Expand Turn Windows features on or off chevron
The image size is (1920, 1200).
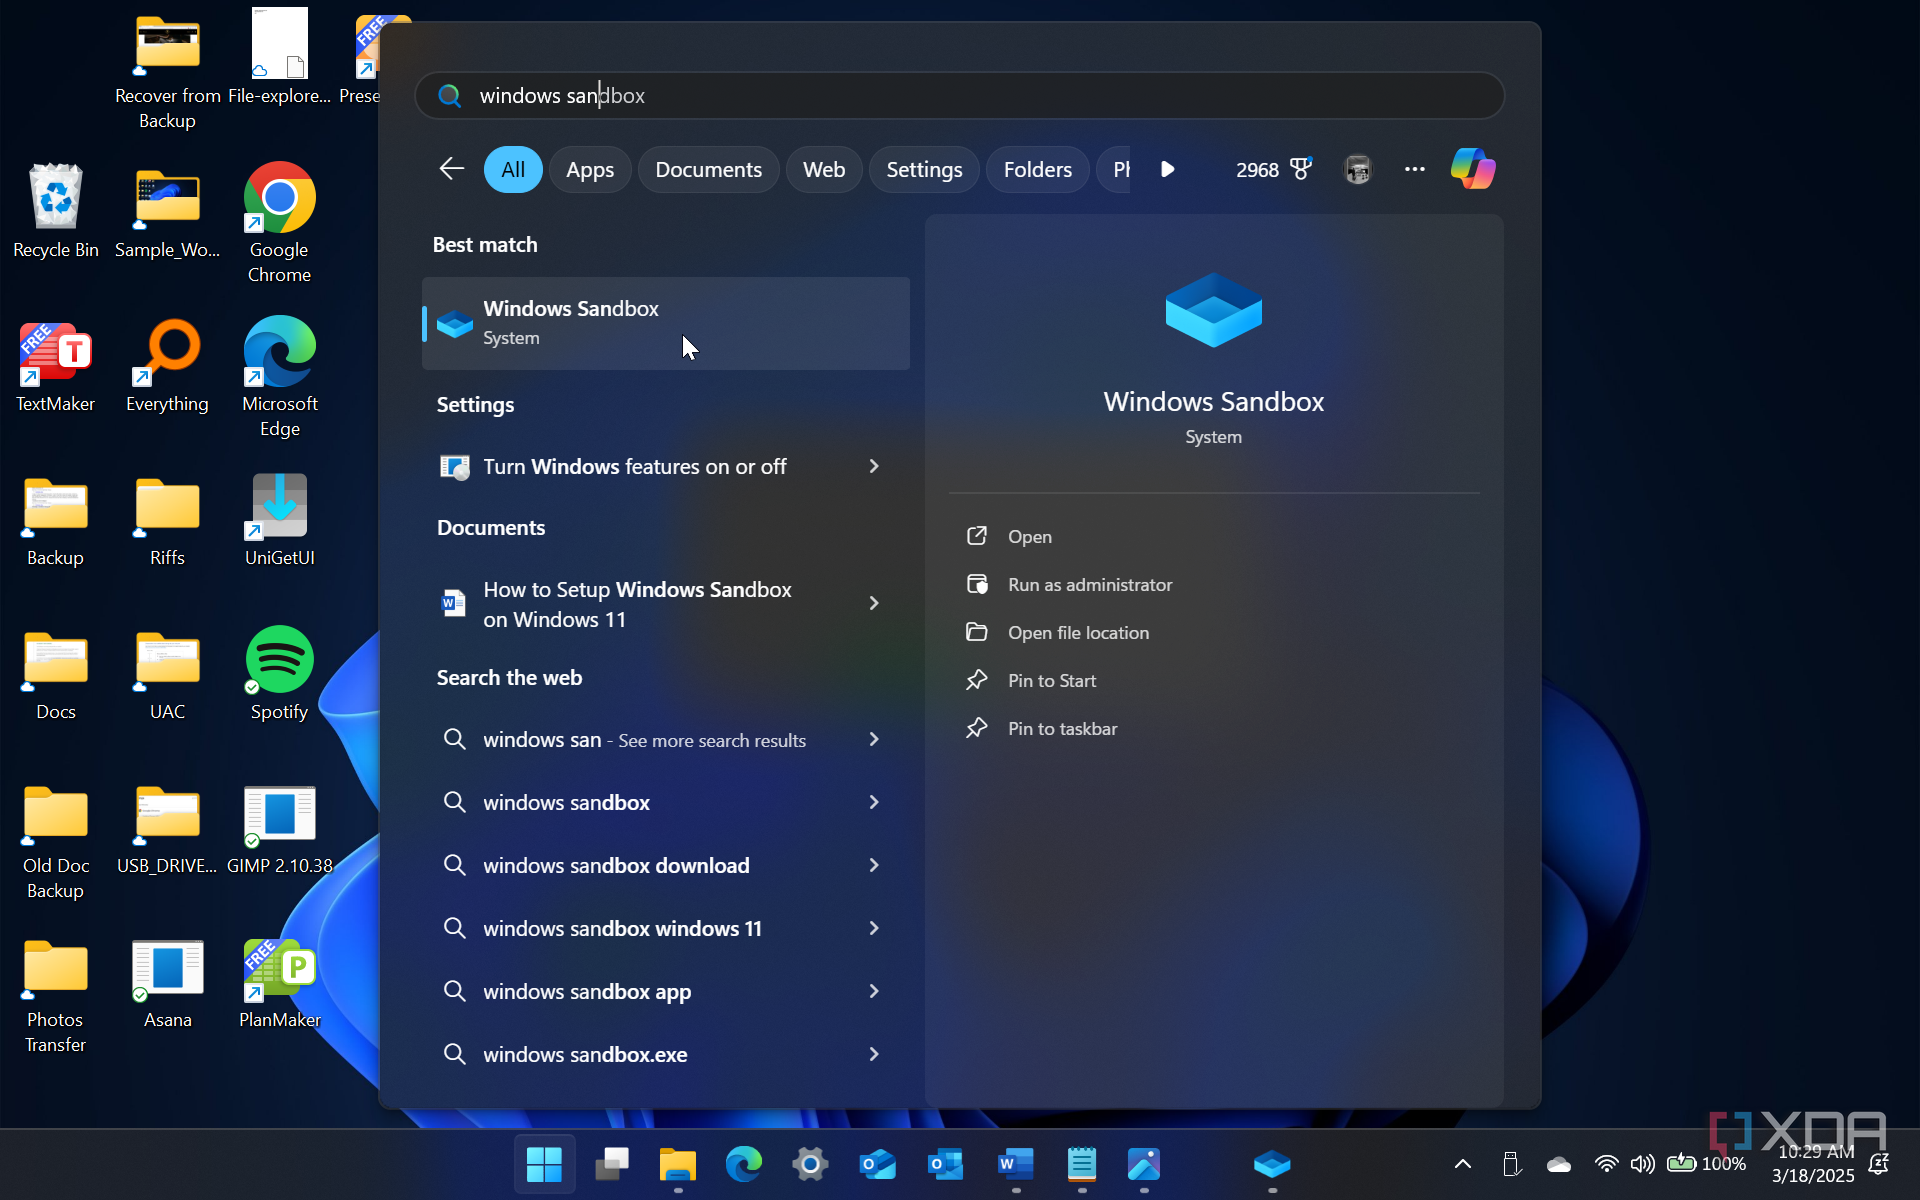[874, 466]
